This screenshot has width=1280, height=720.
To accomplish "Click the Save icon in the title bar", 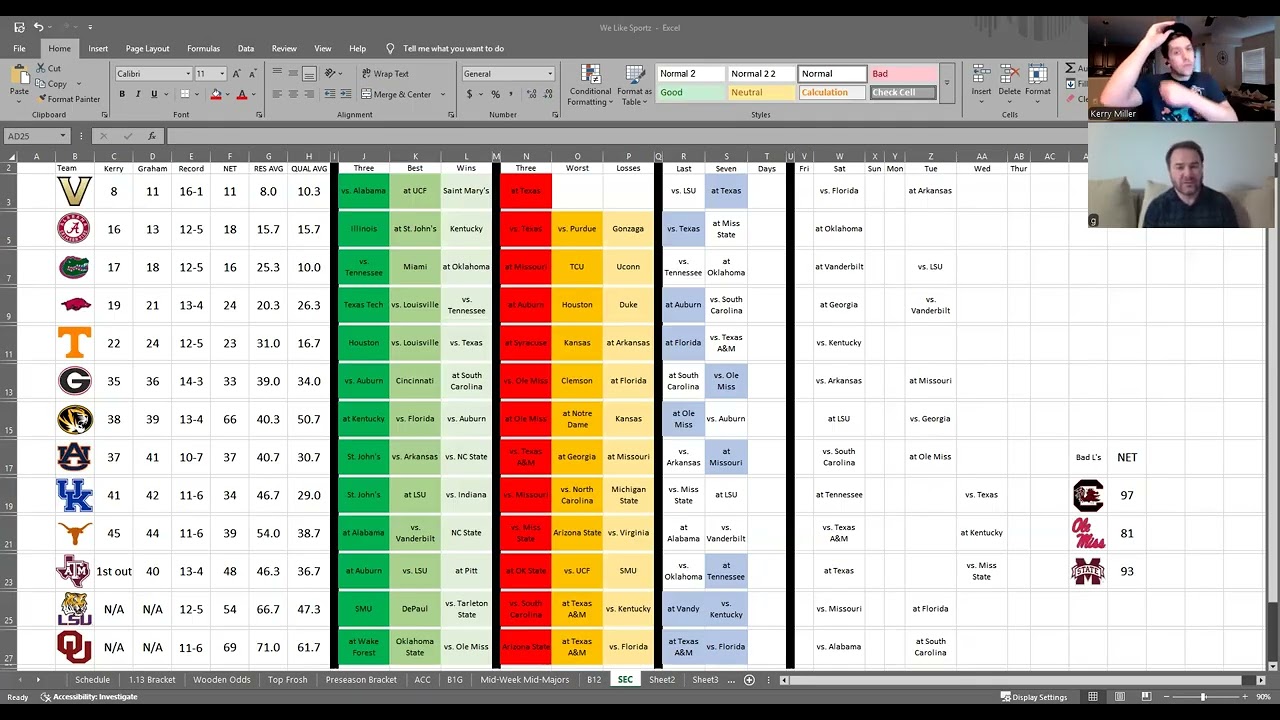I will coord(19,27).
